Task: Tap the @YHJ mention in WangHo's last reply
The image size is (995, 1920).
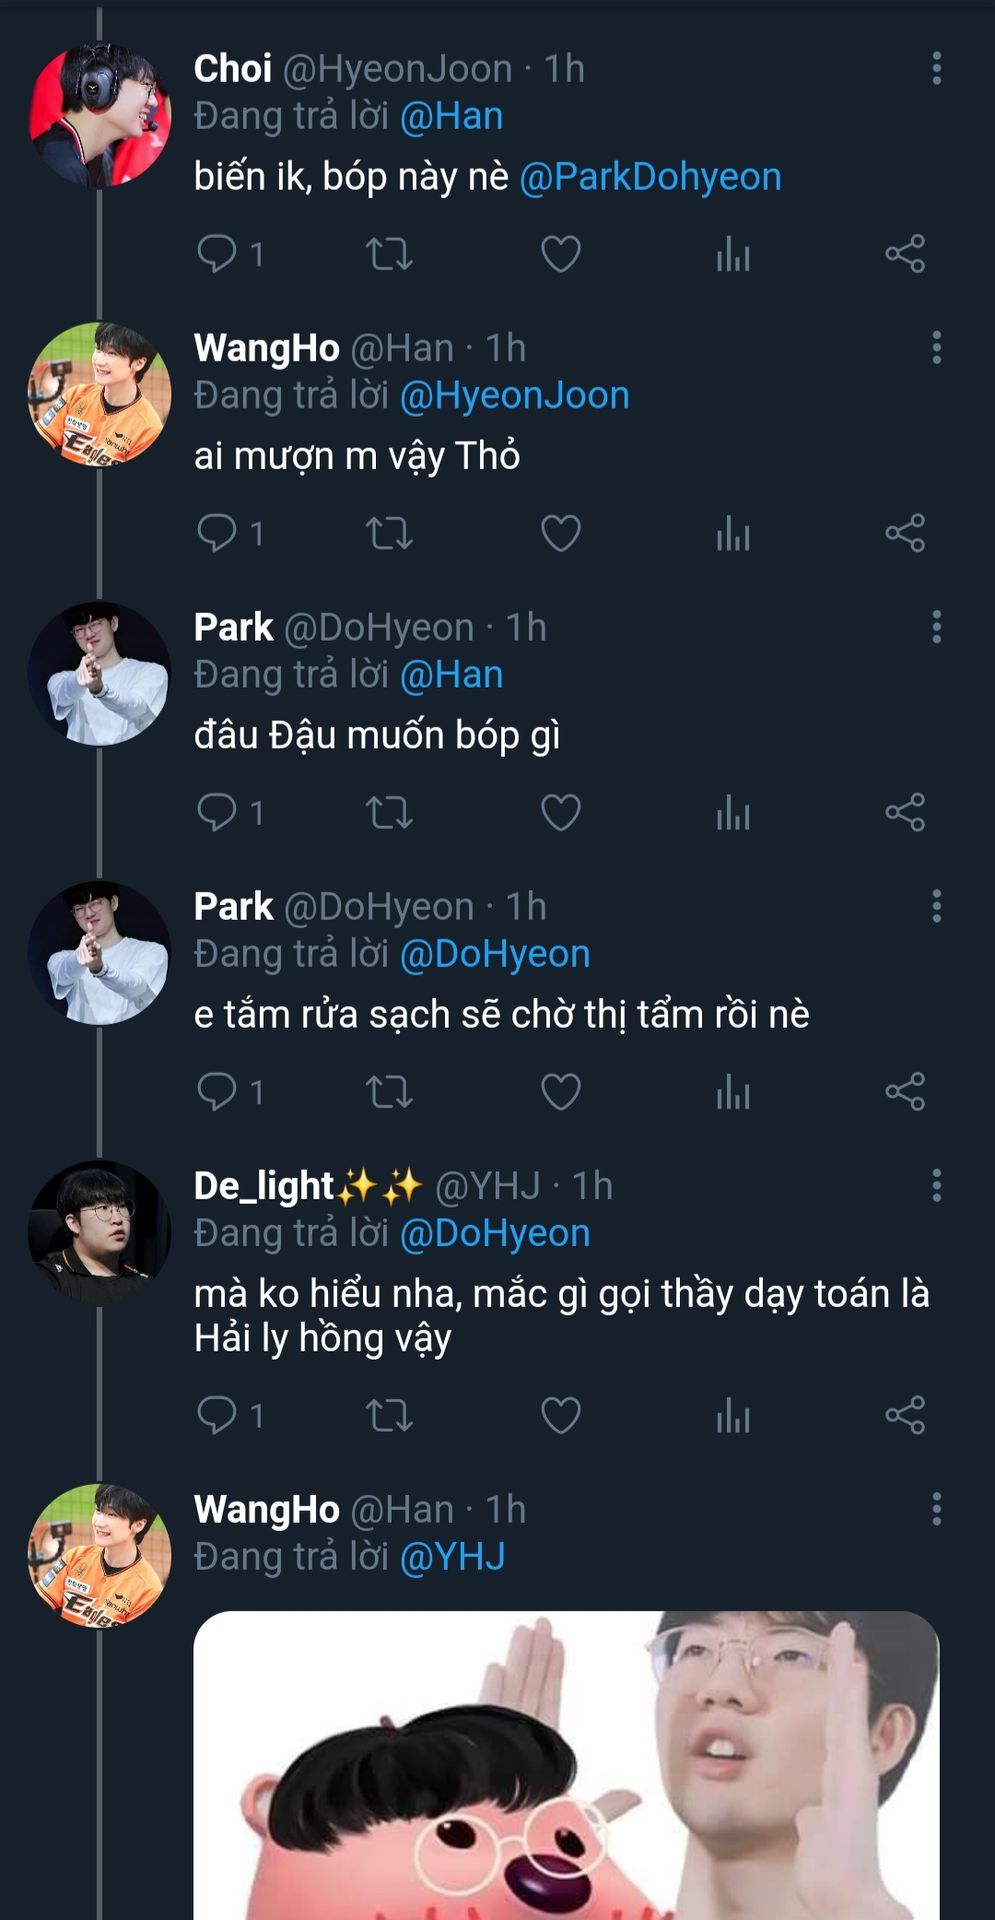Action: point(452,1557)
